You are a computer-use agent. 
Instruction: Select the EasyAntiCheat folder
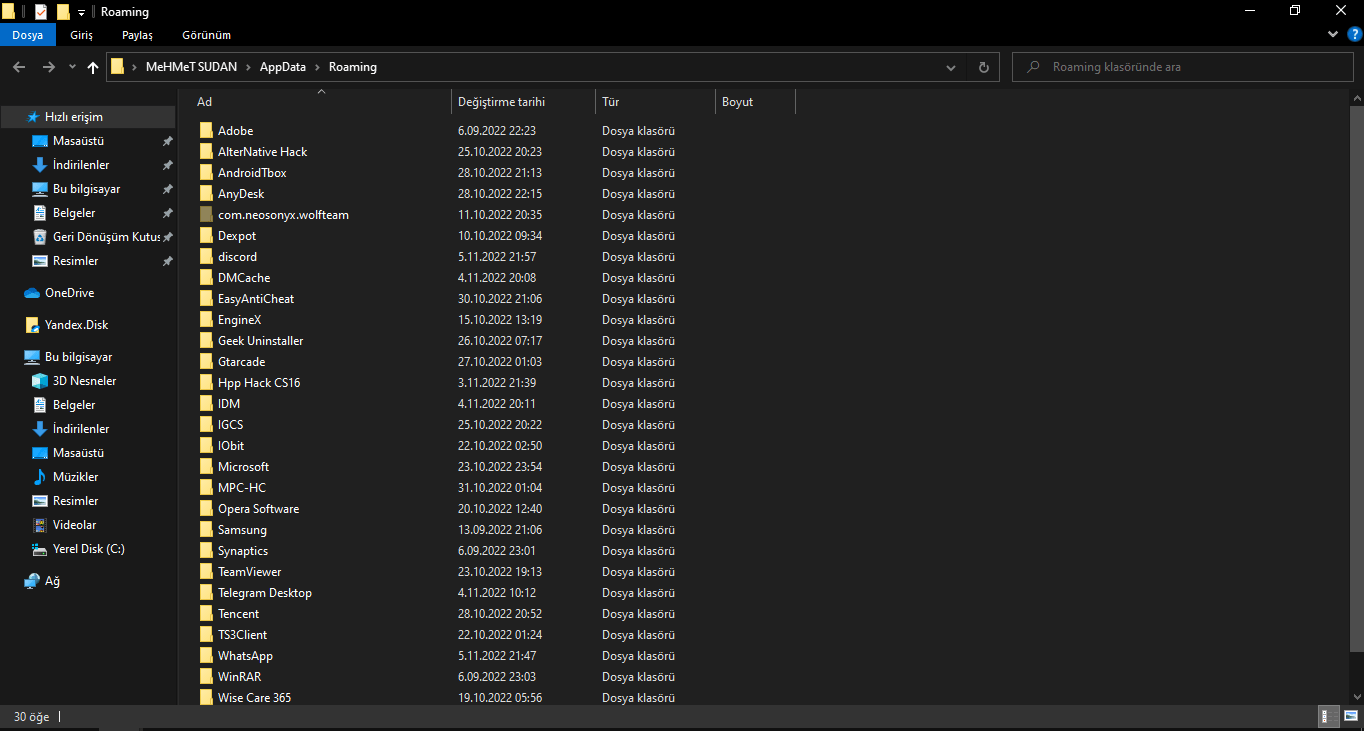256,299
